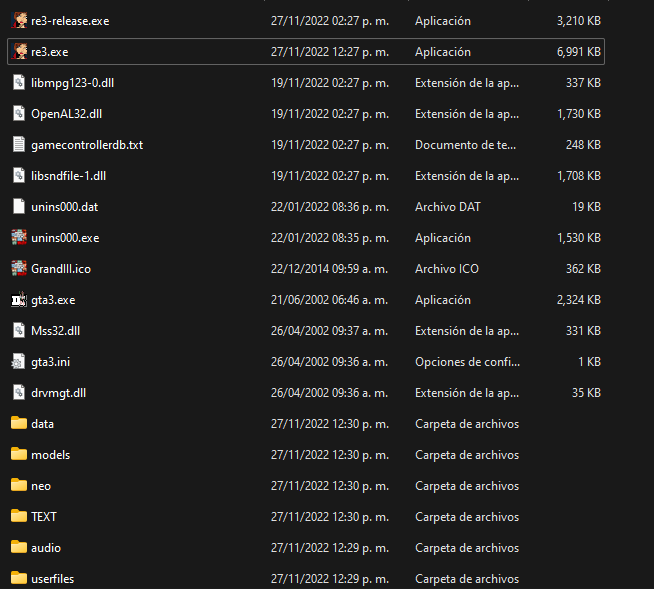Open the data folder name
The height and width of the screenshot is (589, 654).
pos(43,424)
